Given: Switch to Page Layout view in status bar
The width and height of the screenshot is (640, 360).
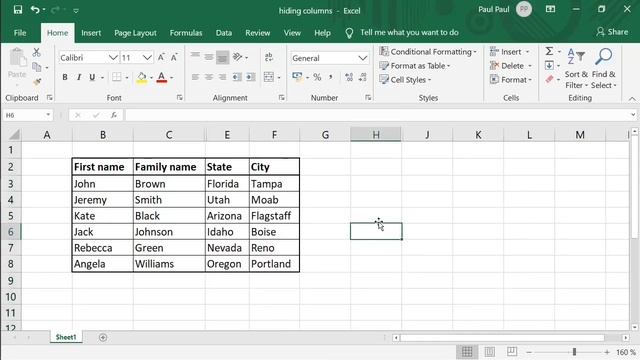Looking at the screenshot, I should coord(489,351).
